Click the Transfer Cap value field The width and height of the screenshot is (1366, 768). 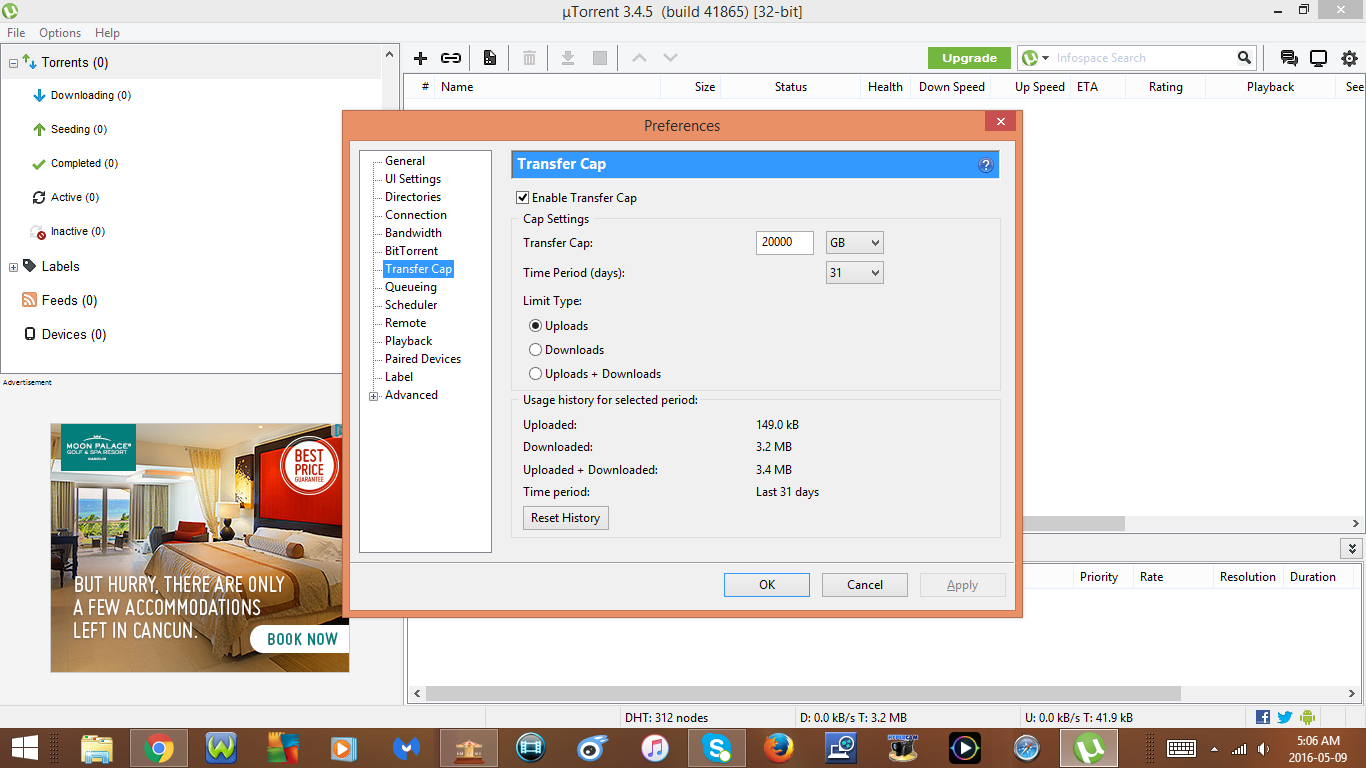(x=785, y=242)
